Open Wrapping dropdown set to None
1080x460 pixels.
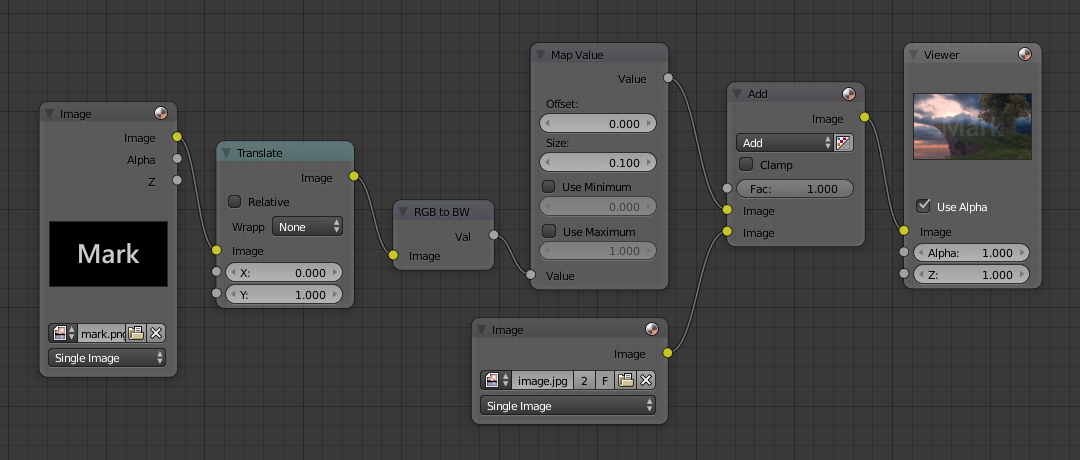(x=307, y=227)
